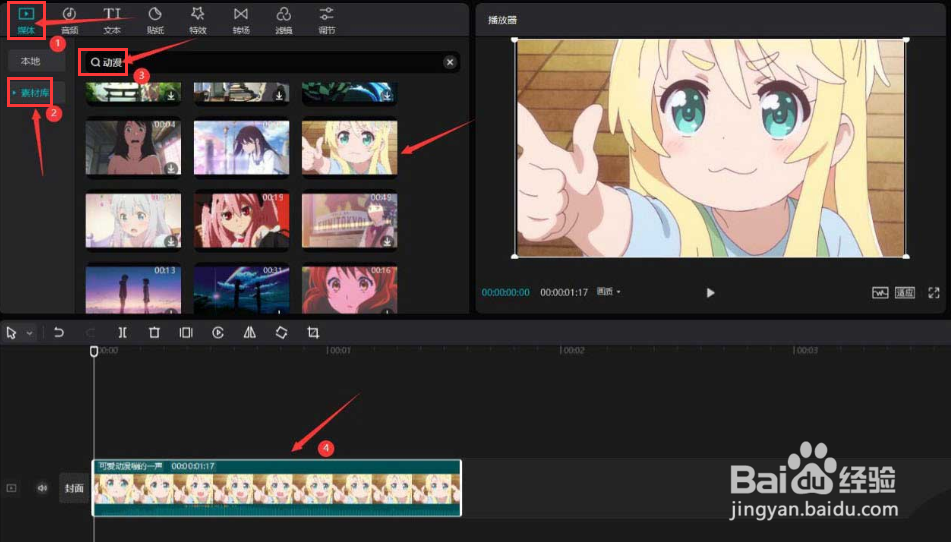
Task: Download the middle clip in the top row
Action: [279, 95]
